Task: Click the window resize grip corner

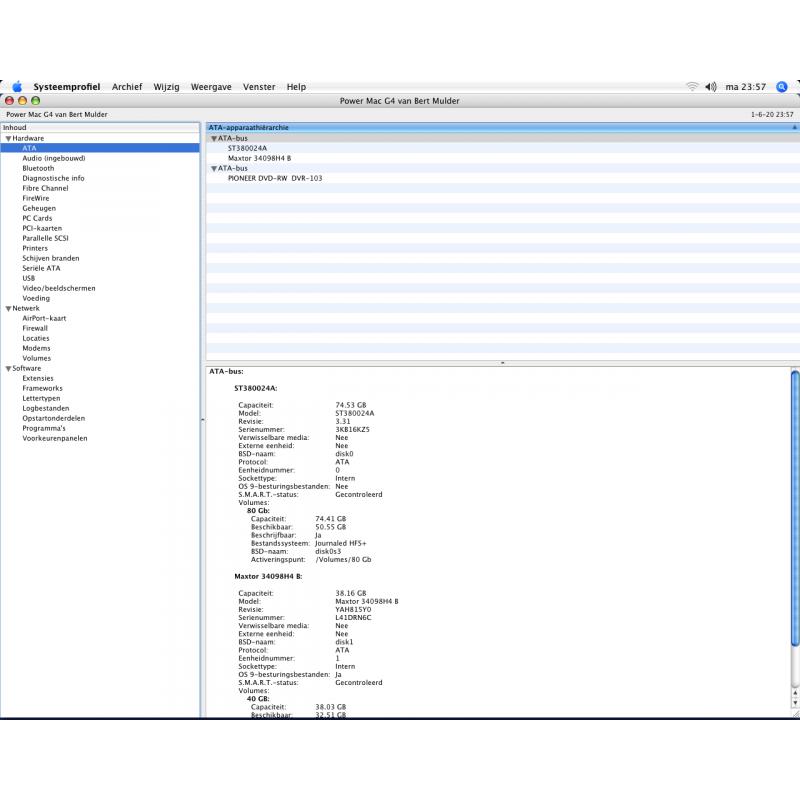Action: coord(795,714)
